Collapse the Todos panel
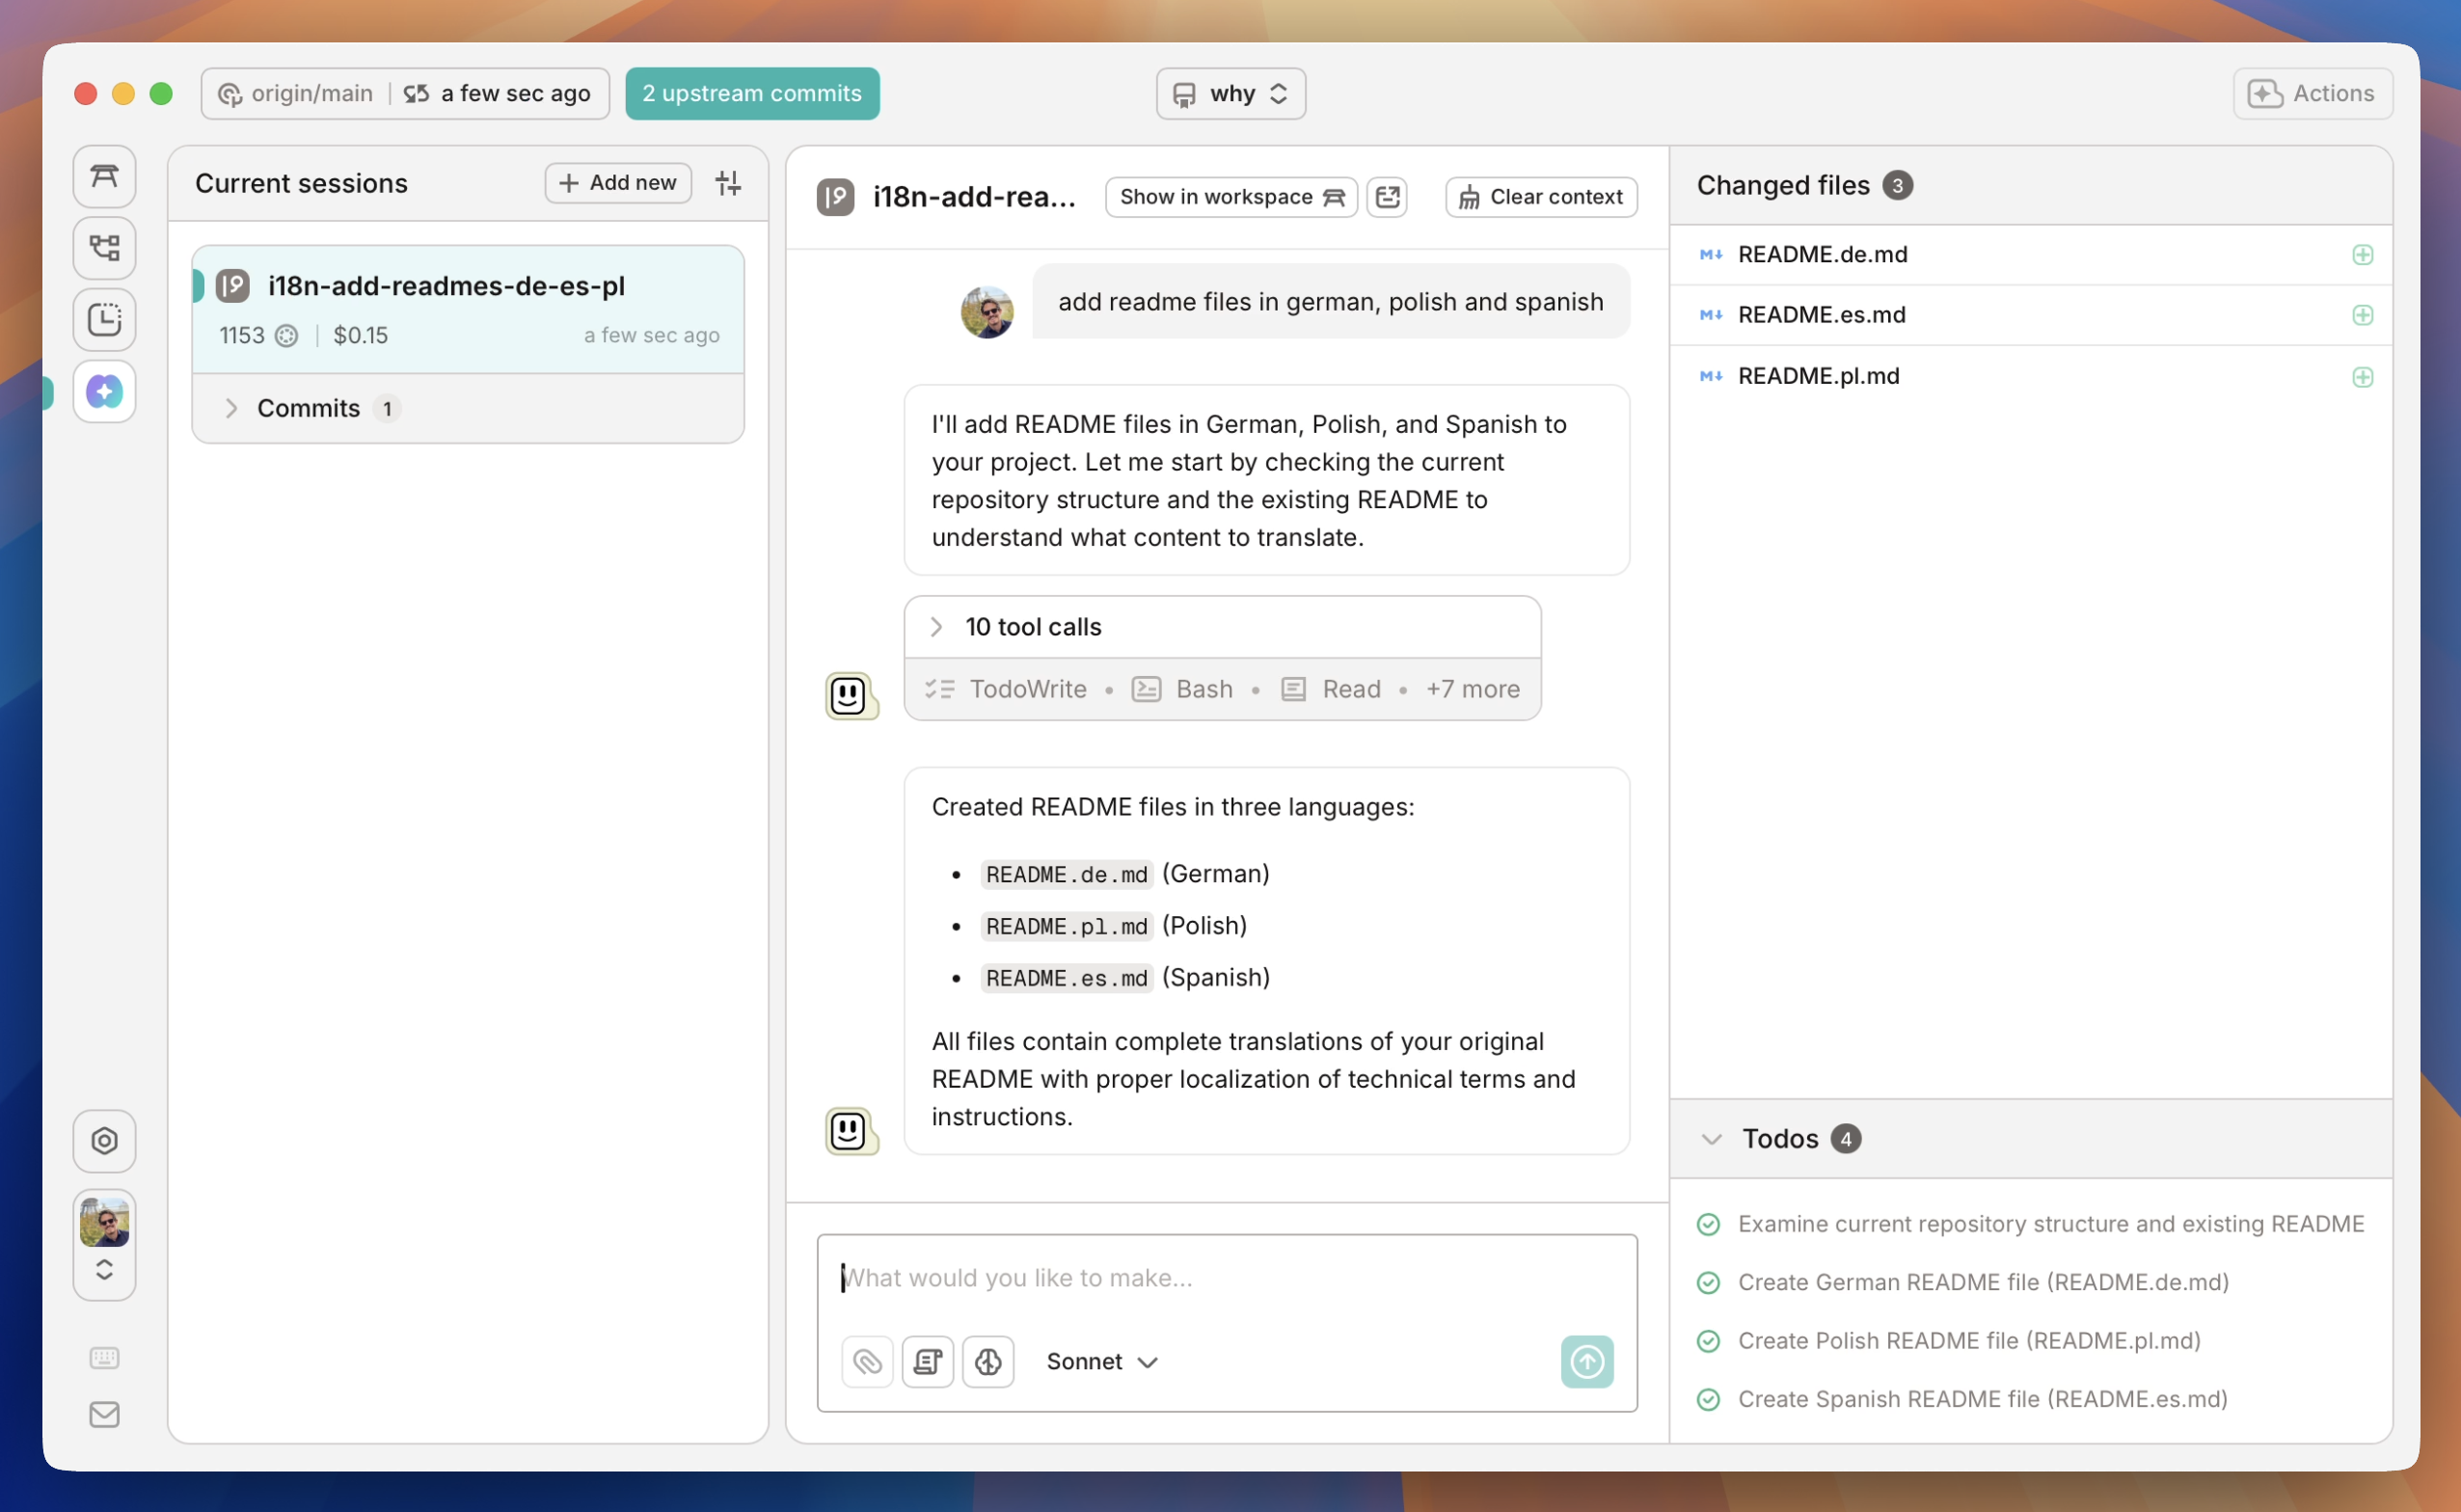Image resolution: width=2461 pixels, height=1512 pixels. (x=1711, y=1139)
